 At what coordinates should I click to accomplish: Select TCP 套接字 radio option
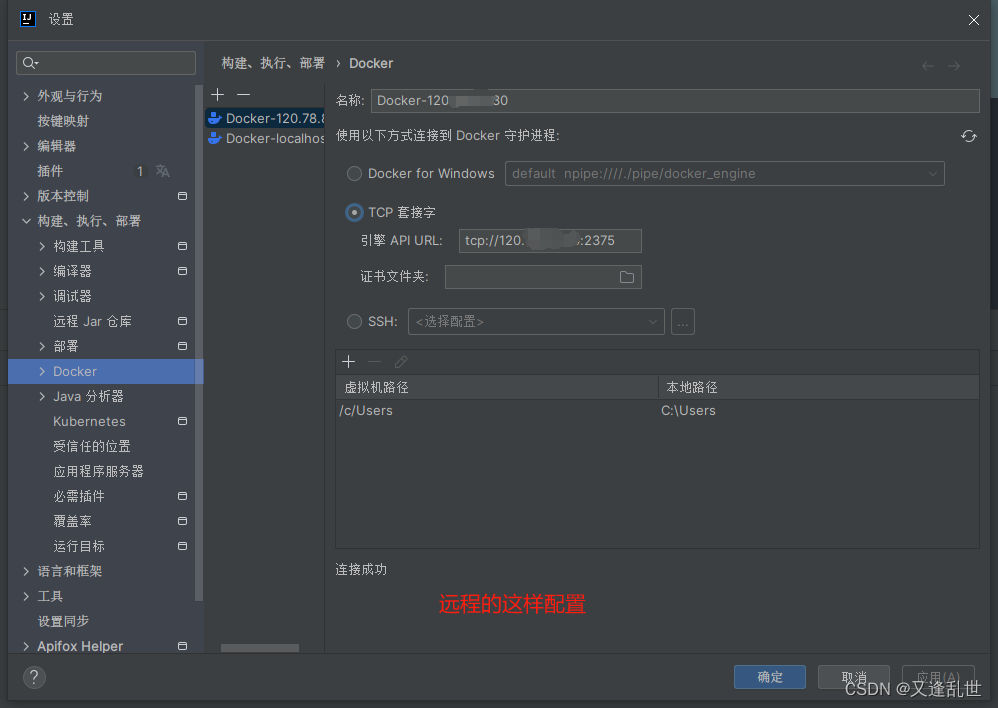[354, 212]
